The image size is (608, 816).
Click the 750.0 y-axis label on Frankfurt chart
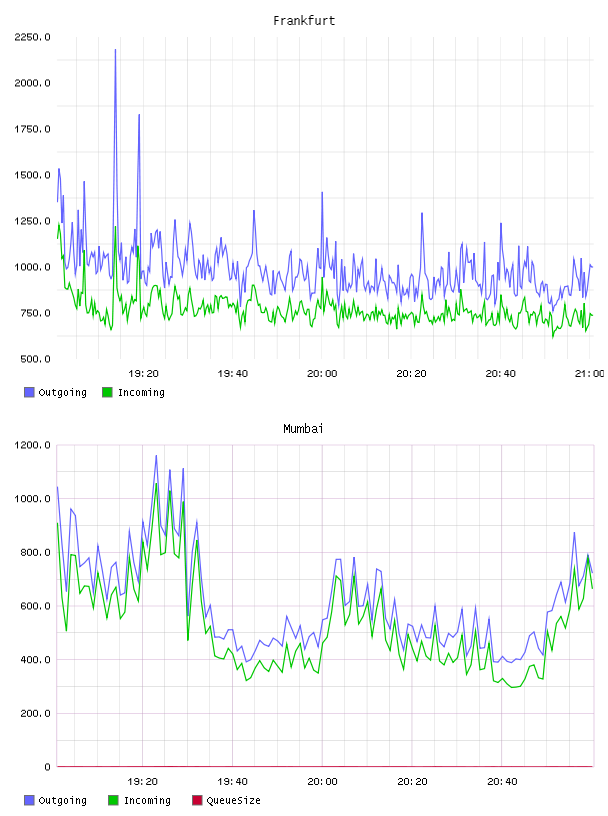[x=35, y=313]
